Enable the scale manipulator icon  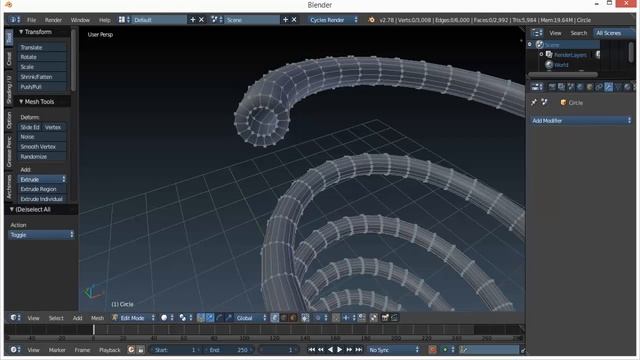point(229,318)
